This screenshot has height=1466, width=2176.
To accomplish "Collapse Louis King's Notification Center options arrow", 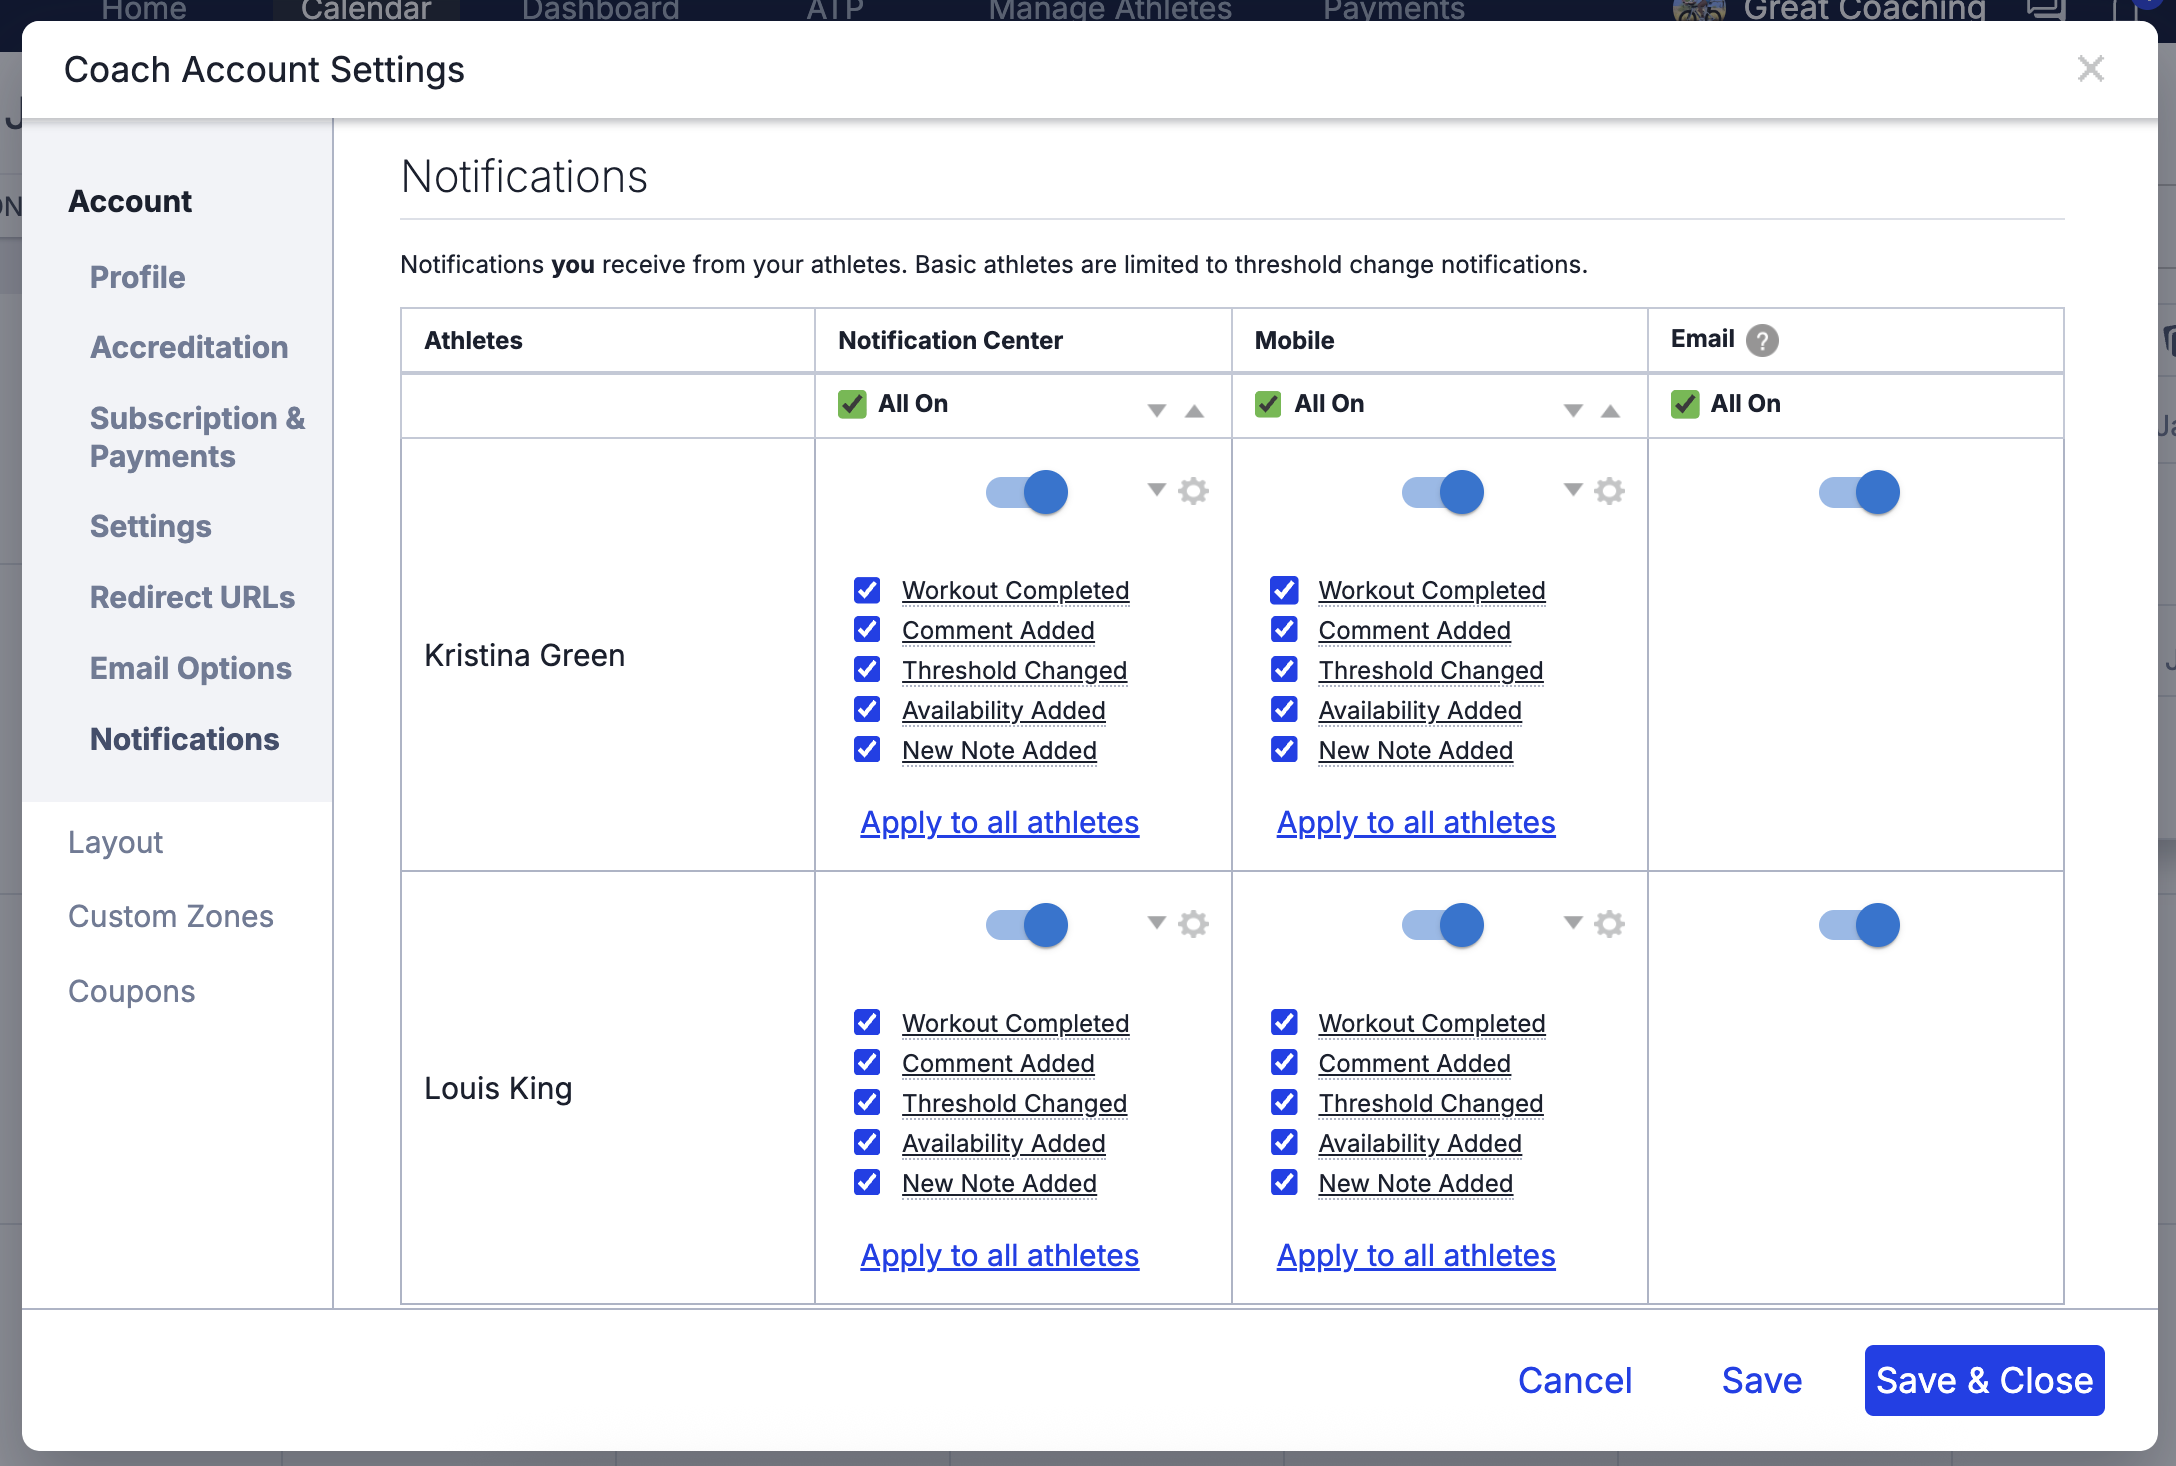I will [x=1157, y=923].
